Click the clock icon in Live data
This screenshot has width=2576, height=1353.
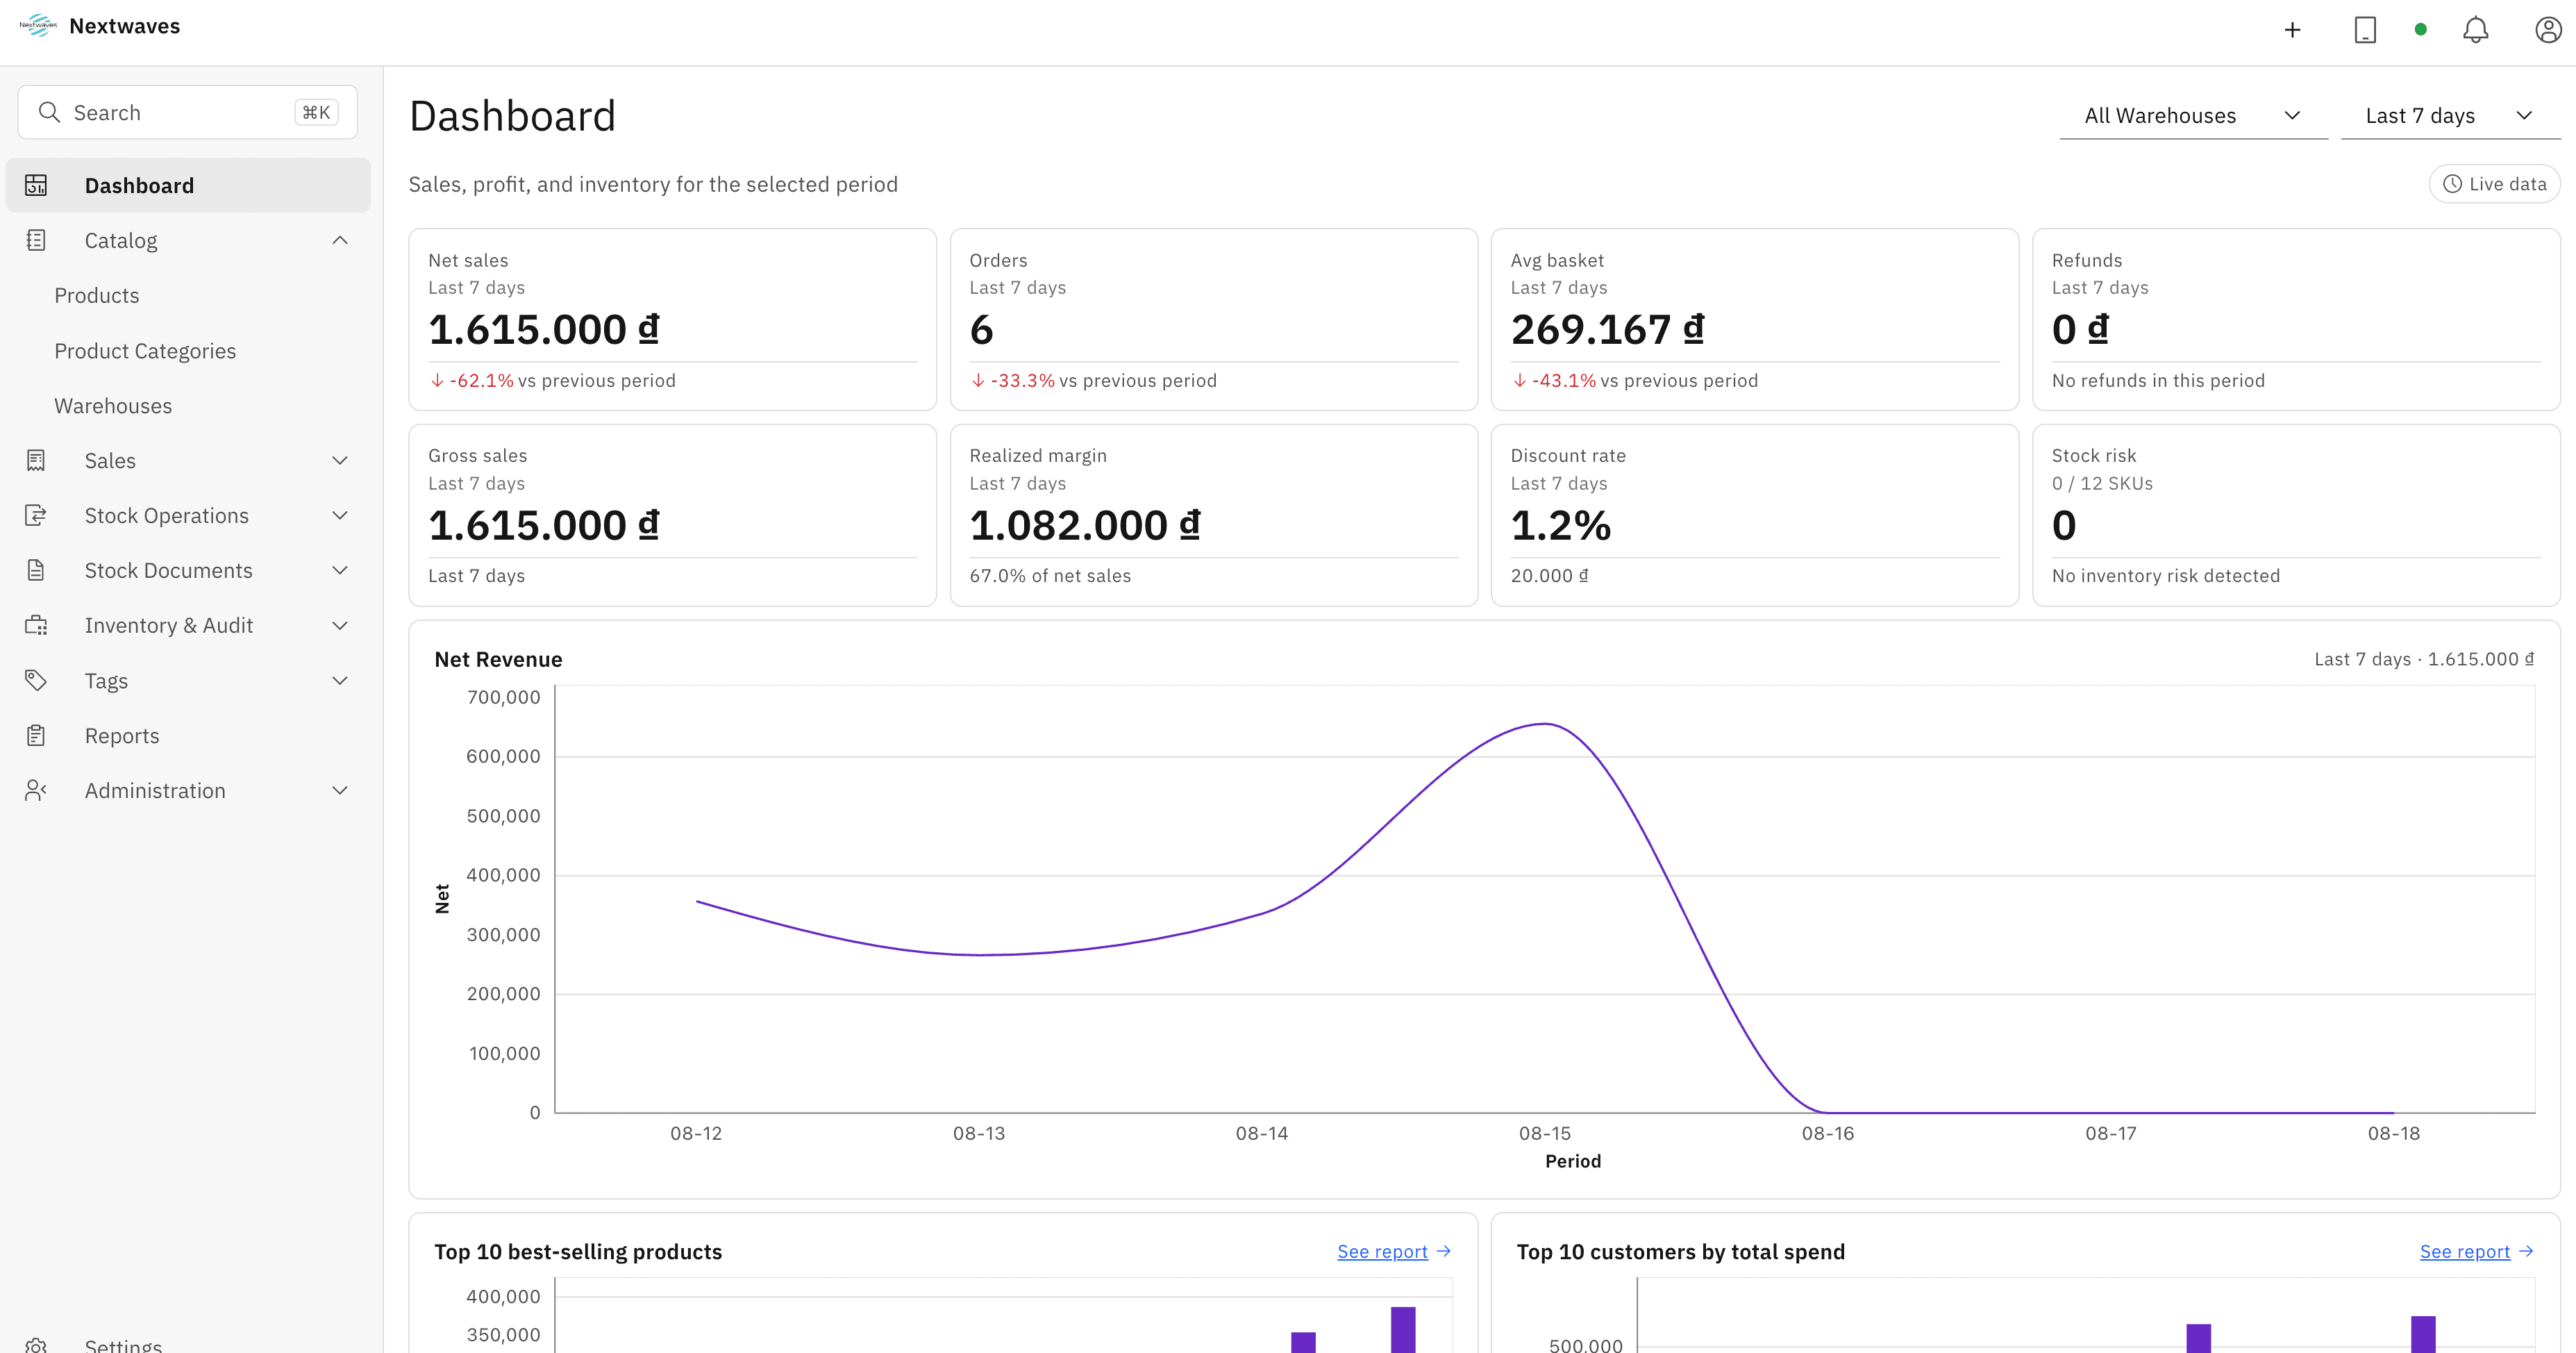coord(2453,184)
